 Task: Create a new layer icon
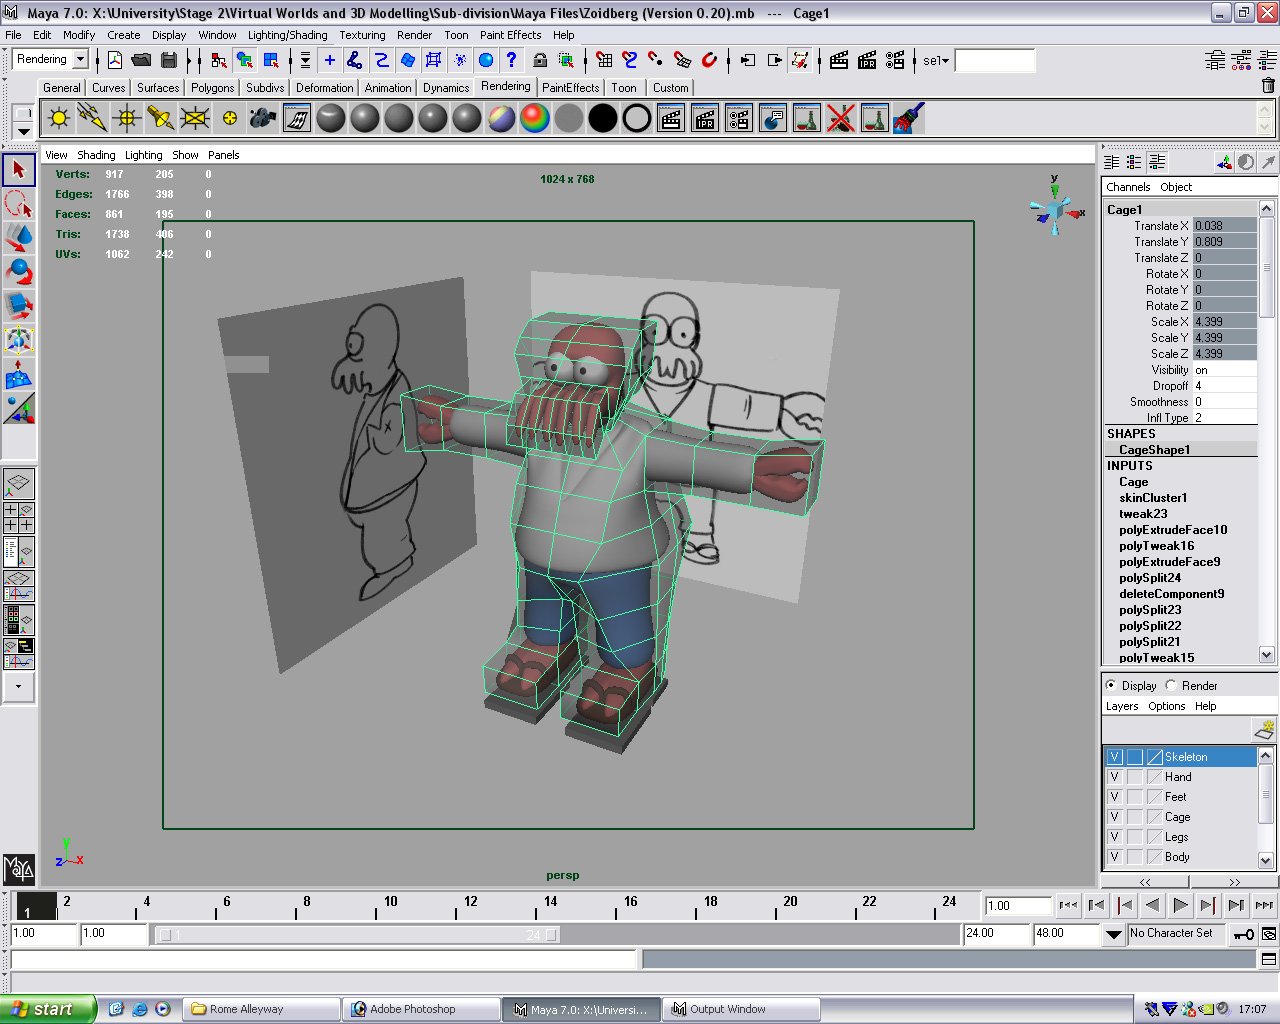click(1264, 729)
